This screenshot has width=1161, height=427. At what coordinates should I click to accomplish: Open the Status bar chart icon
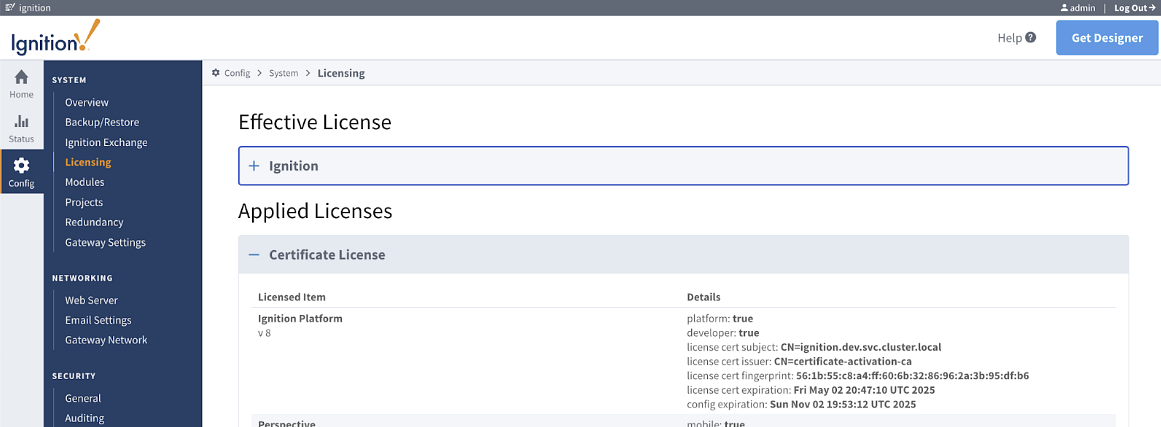(21, 121)
